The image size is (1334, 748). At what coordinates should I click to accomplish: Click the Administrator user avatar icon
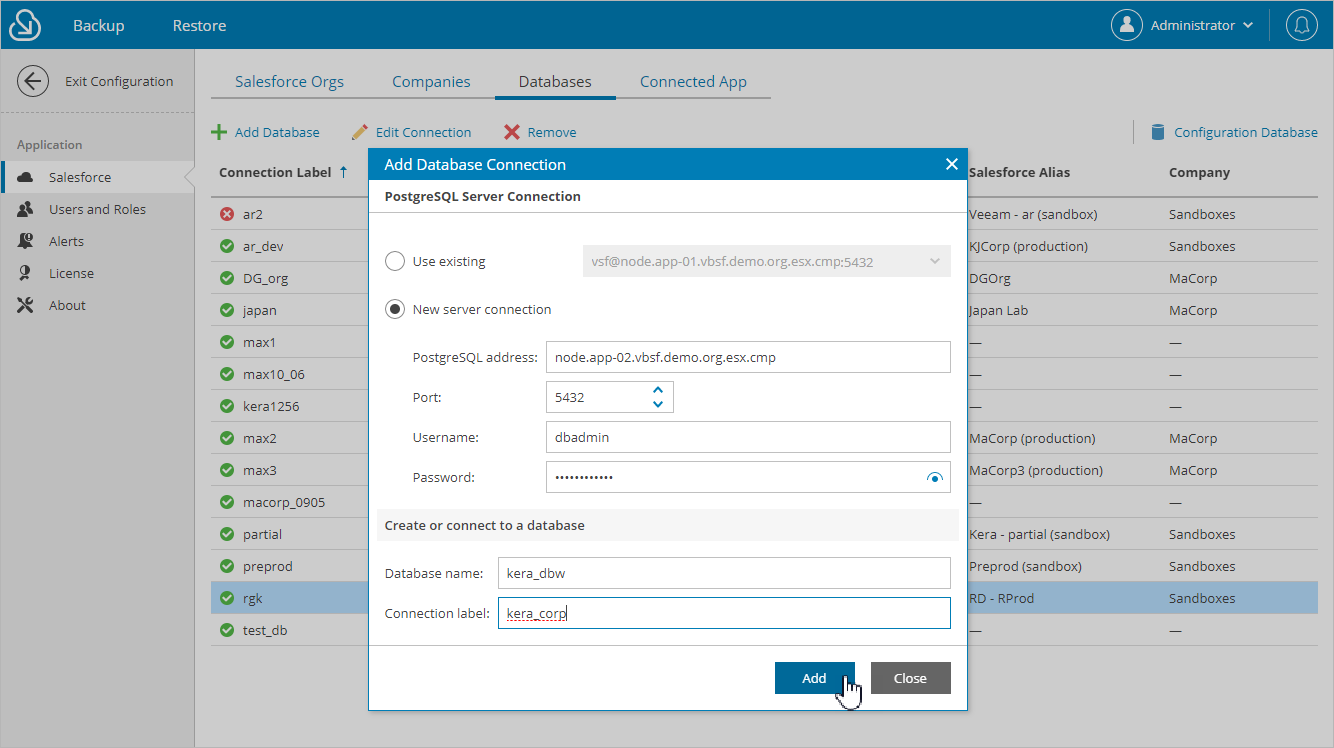click(1127, 25)
